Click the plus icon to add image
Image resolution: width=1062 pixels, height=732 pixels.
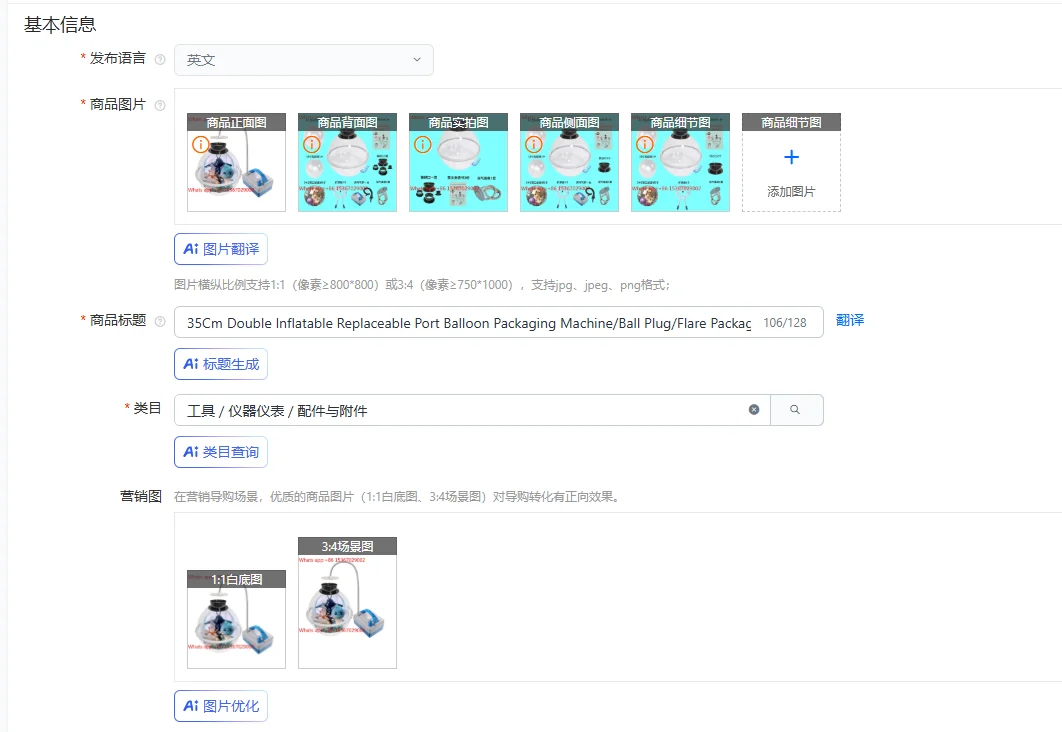click(791, 157)
